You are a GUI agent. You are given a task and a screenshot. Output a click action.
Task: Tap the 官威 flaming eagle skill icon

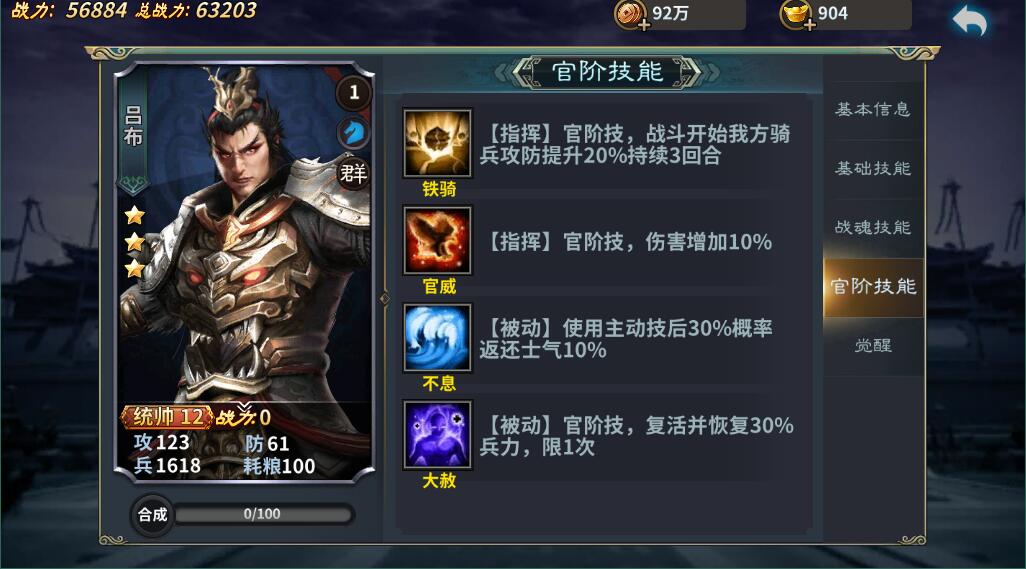[437, 241]
